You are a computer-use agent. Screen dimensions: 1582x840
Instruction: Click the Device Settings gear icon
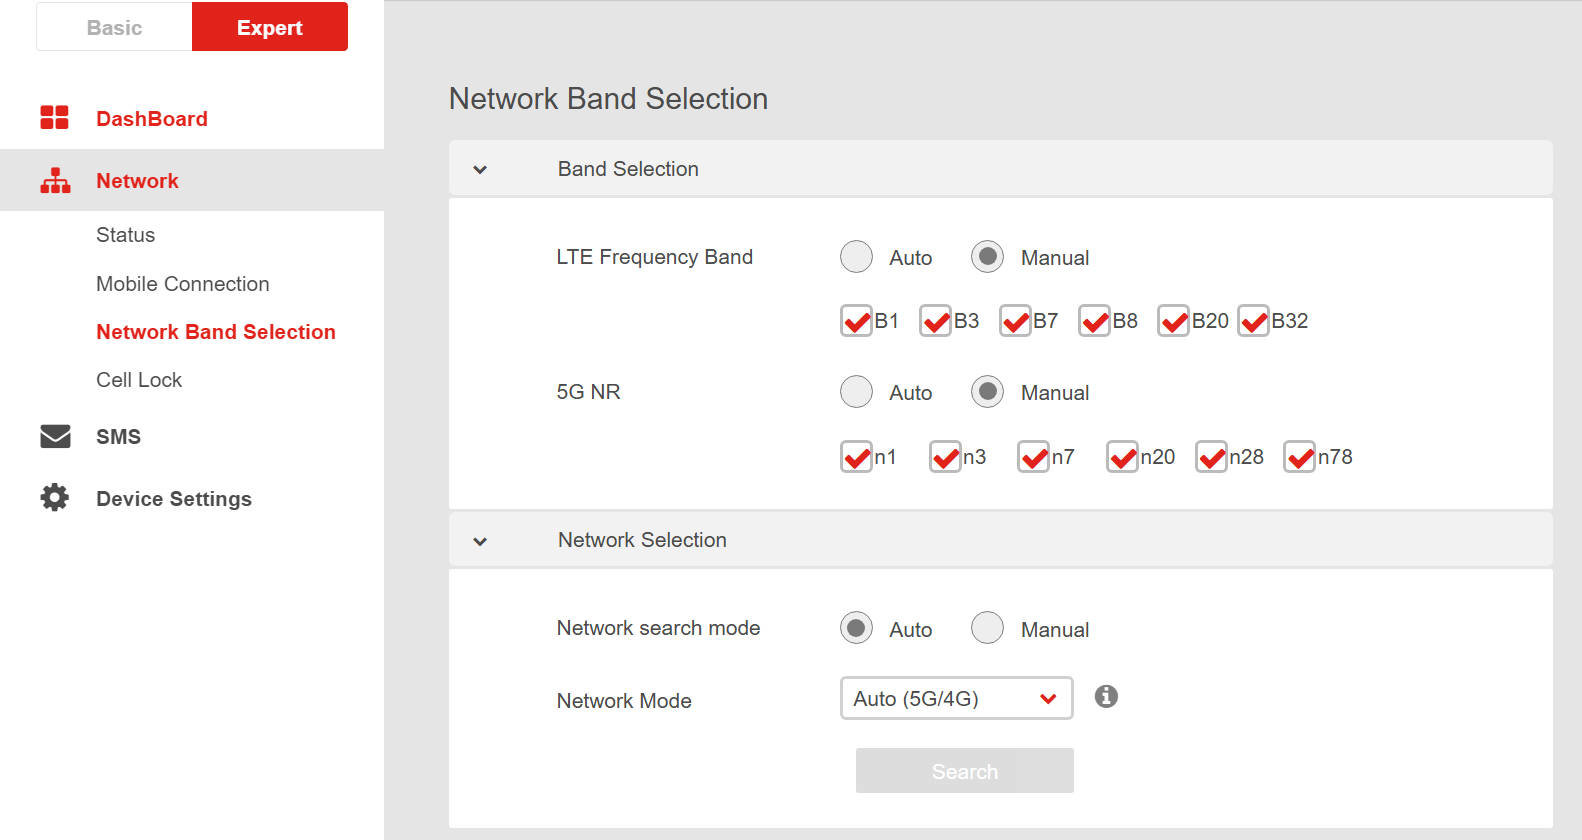(55, 498)
